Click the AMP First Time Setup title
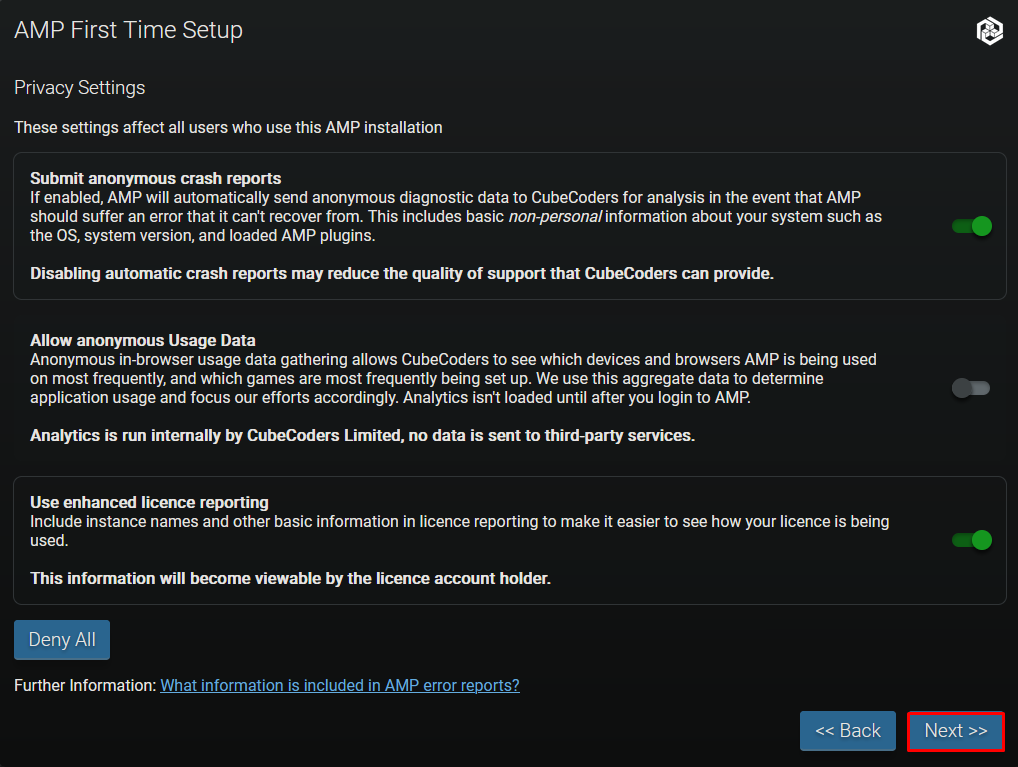Screen dimensions: 1018x767 [x=128, y=30]
